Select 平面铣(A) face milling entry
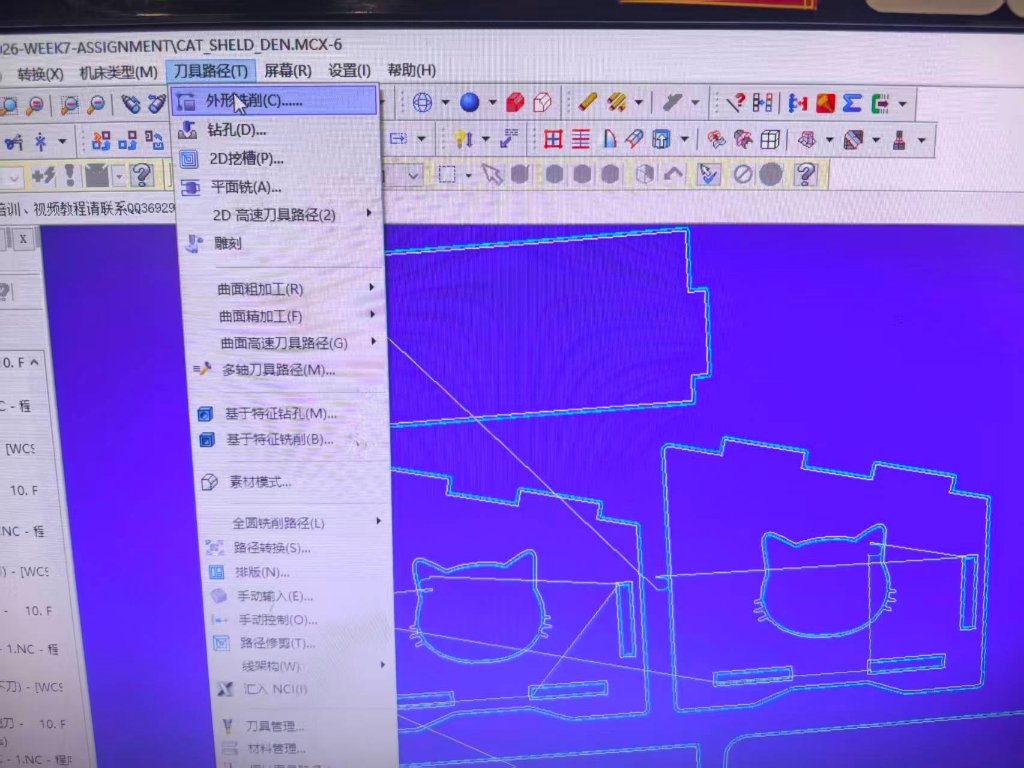Screen dimensions: 1024x768 (x=280, y=187)
